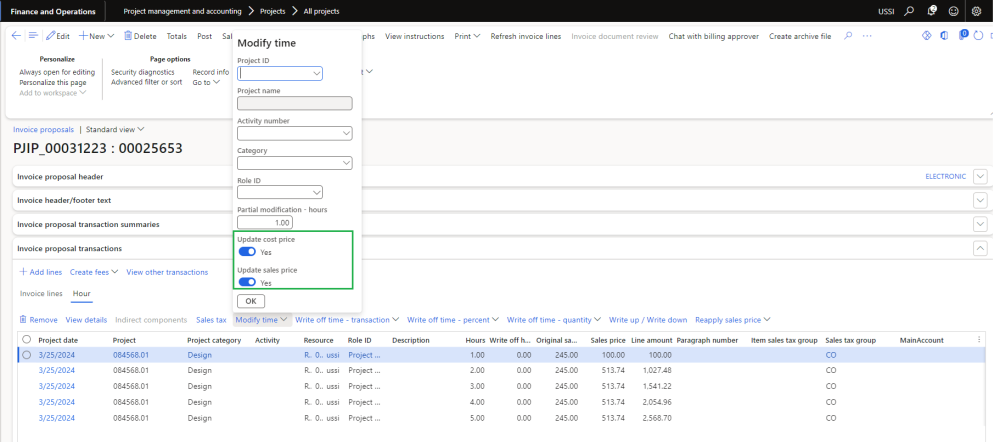The image size is (1000, 442).
Task: Expand the Activity number dropdown
Action: tap(346, 133)
